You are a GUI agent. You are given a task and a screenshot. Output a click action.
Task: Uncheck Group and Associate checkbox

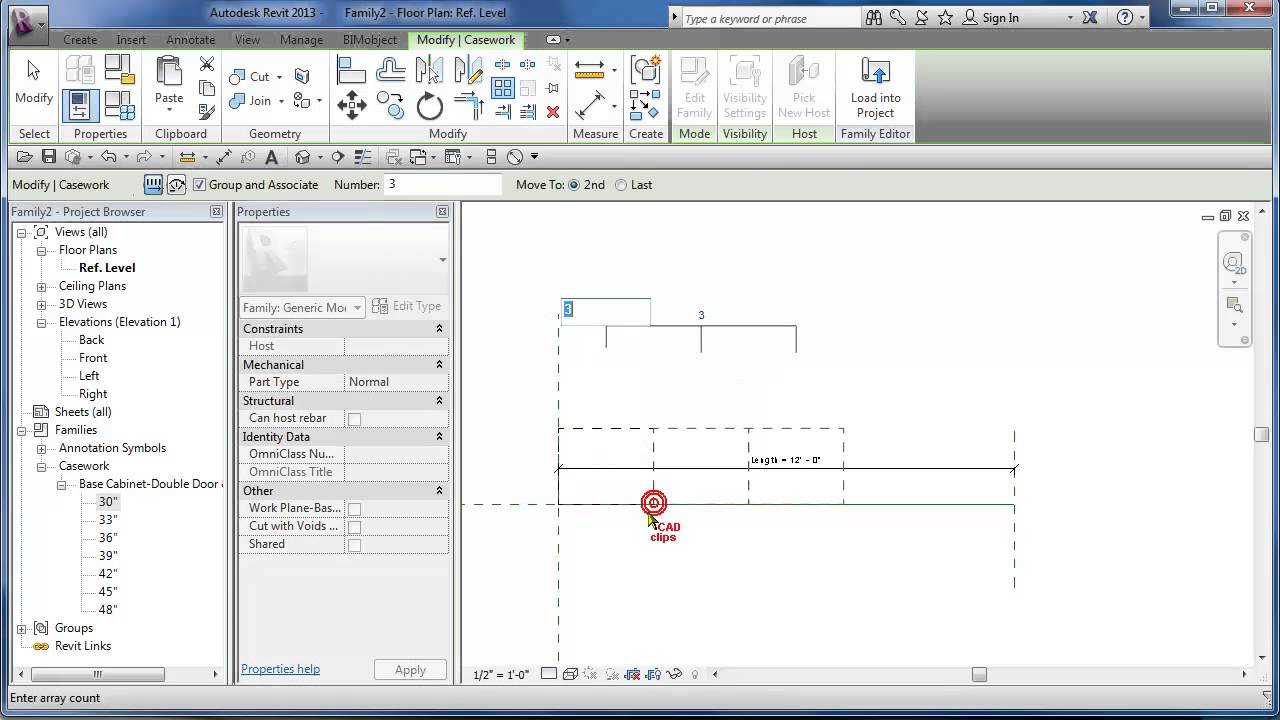pos(199,185)
